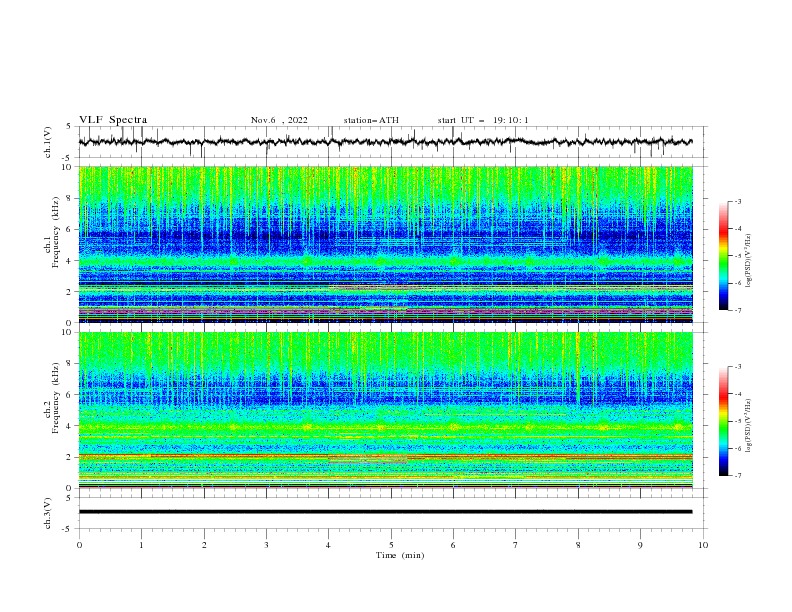This screenshot has height=612, width=792.
Task: Click the "station=ATH" label
Action: (x=371, y=120)
